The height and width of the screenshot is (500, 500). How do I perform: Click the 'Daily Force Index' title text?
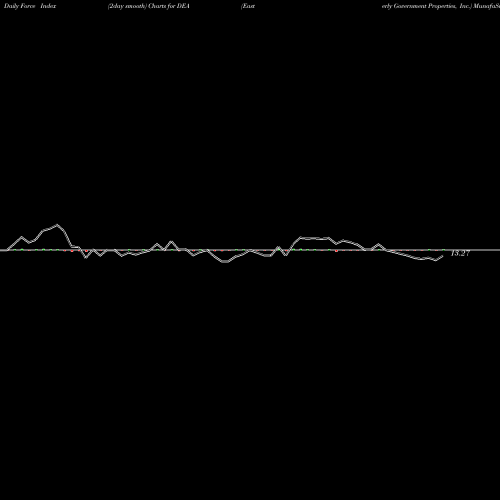[x=30, y=6]
